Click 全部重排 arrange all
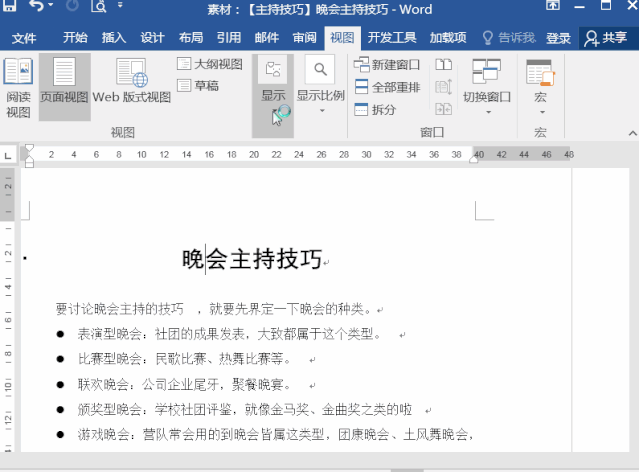 (387, 87)
